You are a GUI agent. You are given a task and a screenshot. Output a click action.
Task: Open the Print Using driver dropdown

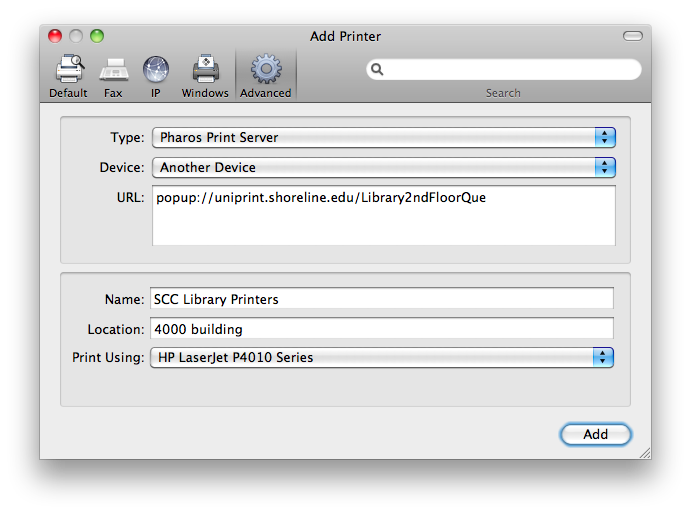click(x=382, y=358)
